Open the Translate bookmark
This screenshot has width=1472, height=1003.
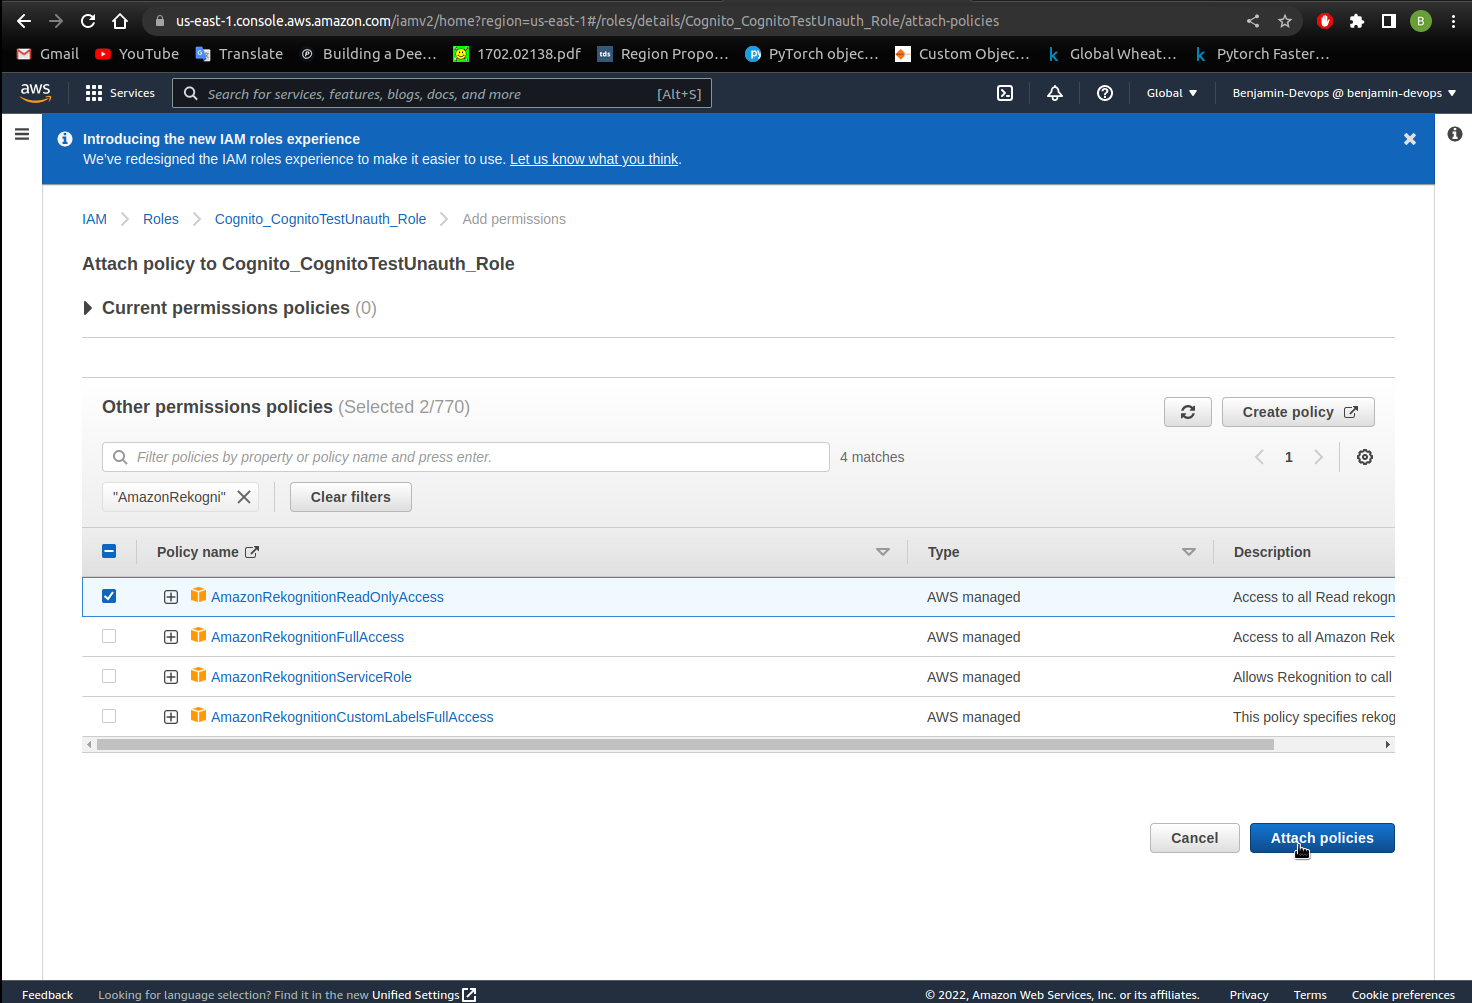pyautogui.click(x=239, y=54)
